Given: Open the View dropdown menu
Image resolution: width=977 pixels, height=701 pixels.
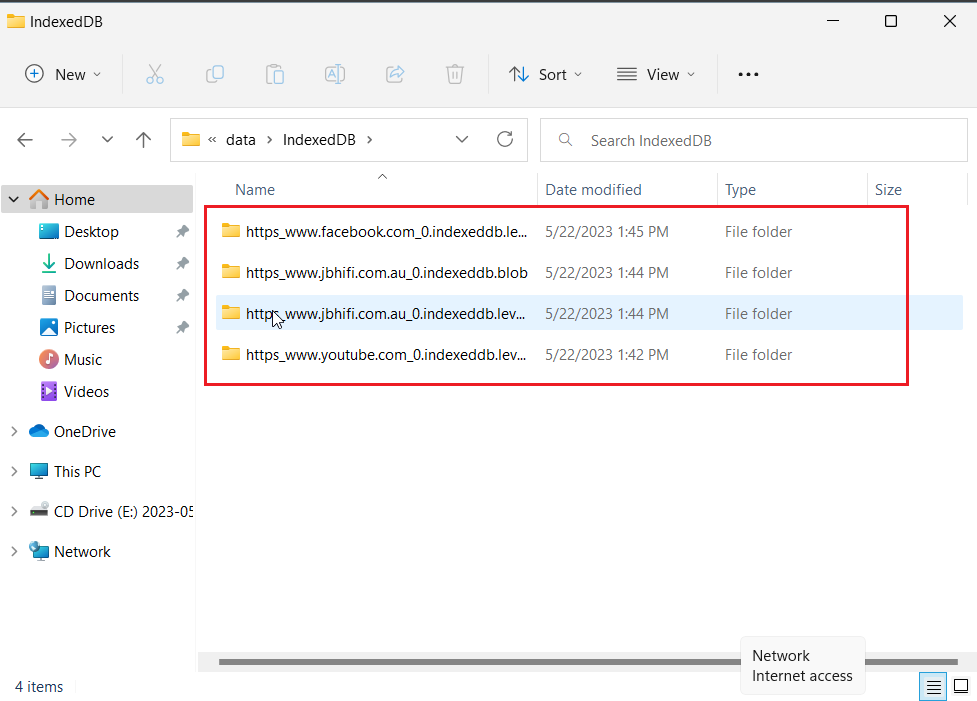Looking at the screenshot, I should point(656,74).
